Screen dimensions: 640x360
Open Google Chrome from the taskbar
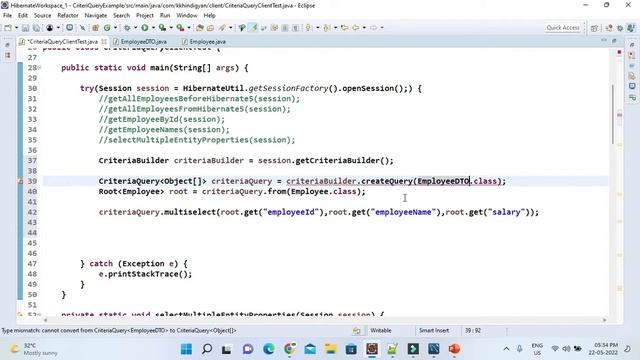(x=289, y=349)
